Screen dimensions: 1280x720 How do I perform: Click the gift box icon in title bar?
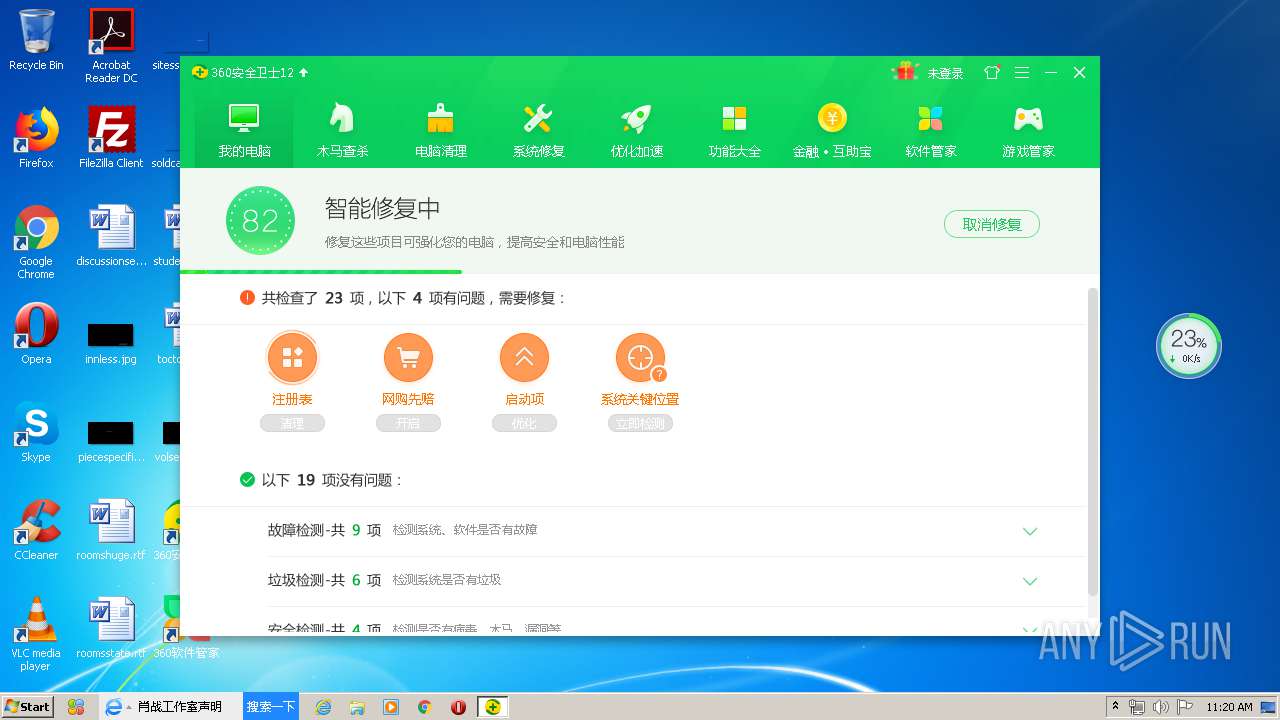(x=906, y=72)
